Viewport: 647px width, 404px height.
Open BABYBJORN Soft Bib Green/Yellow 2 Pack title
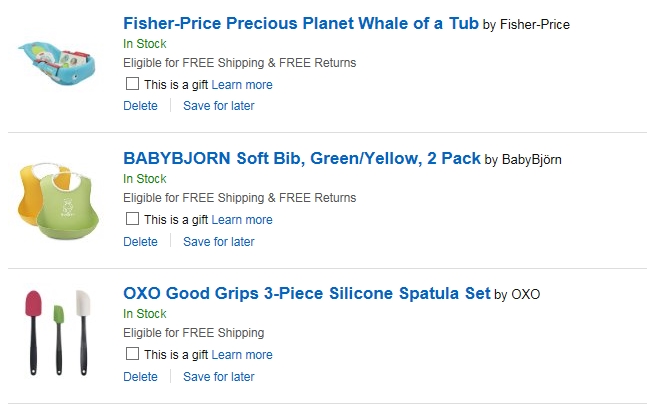click(302, 158)
